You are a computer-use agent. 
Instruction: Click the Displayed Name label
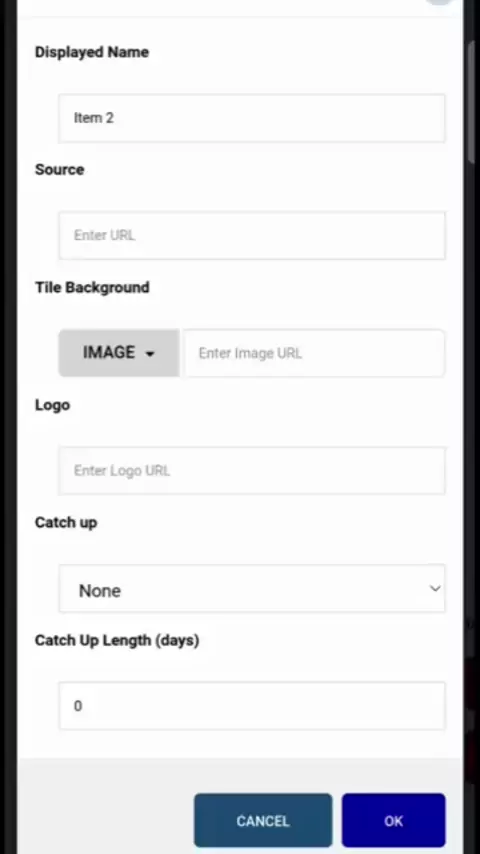click(92, 52)
